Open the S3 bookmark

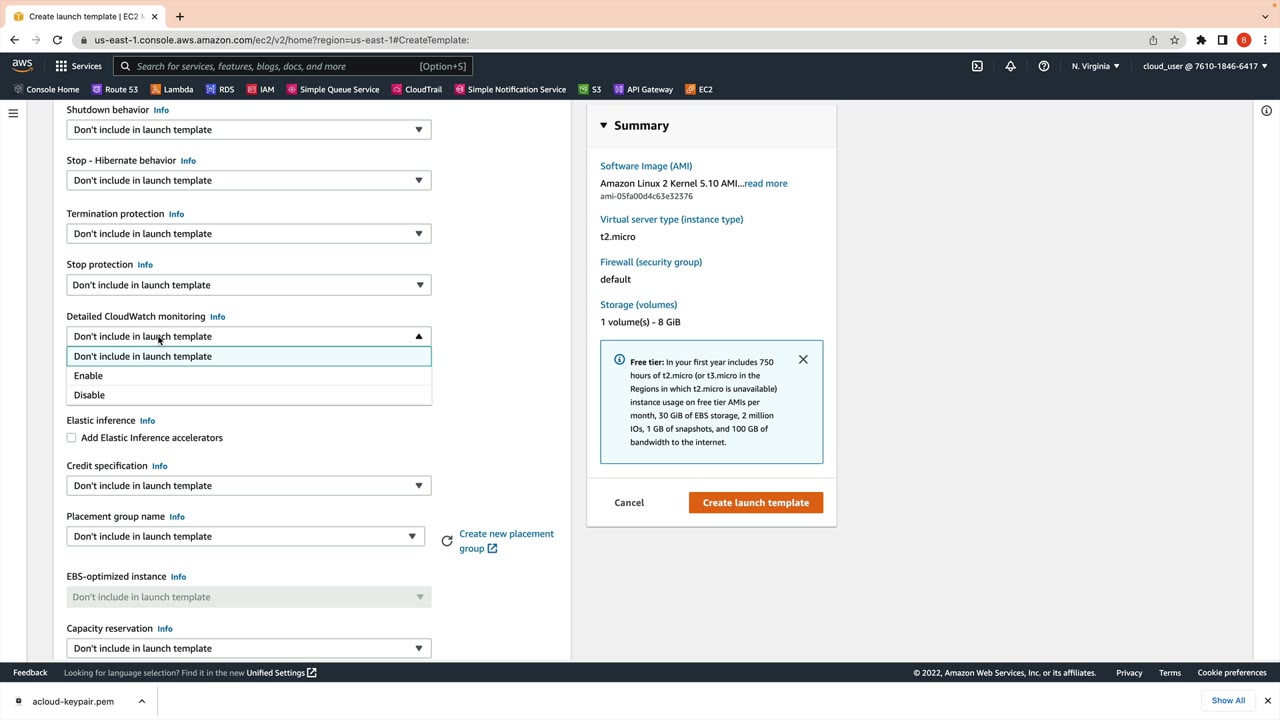tap(590, 89)
